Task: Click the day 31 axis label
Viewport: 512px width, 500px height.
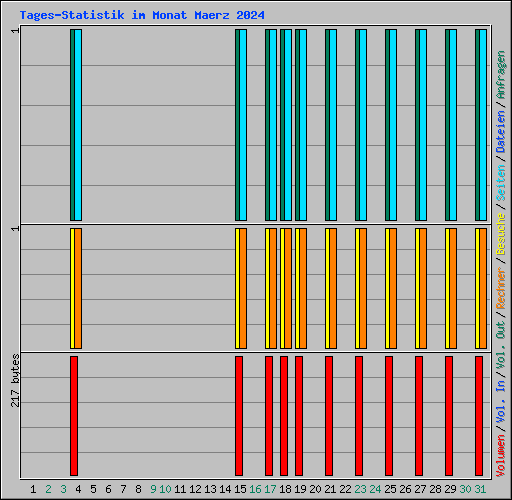Action: pyautogui.click(x=480, y=489)
